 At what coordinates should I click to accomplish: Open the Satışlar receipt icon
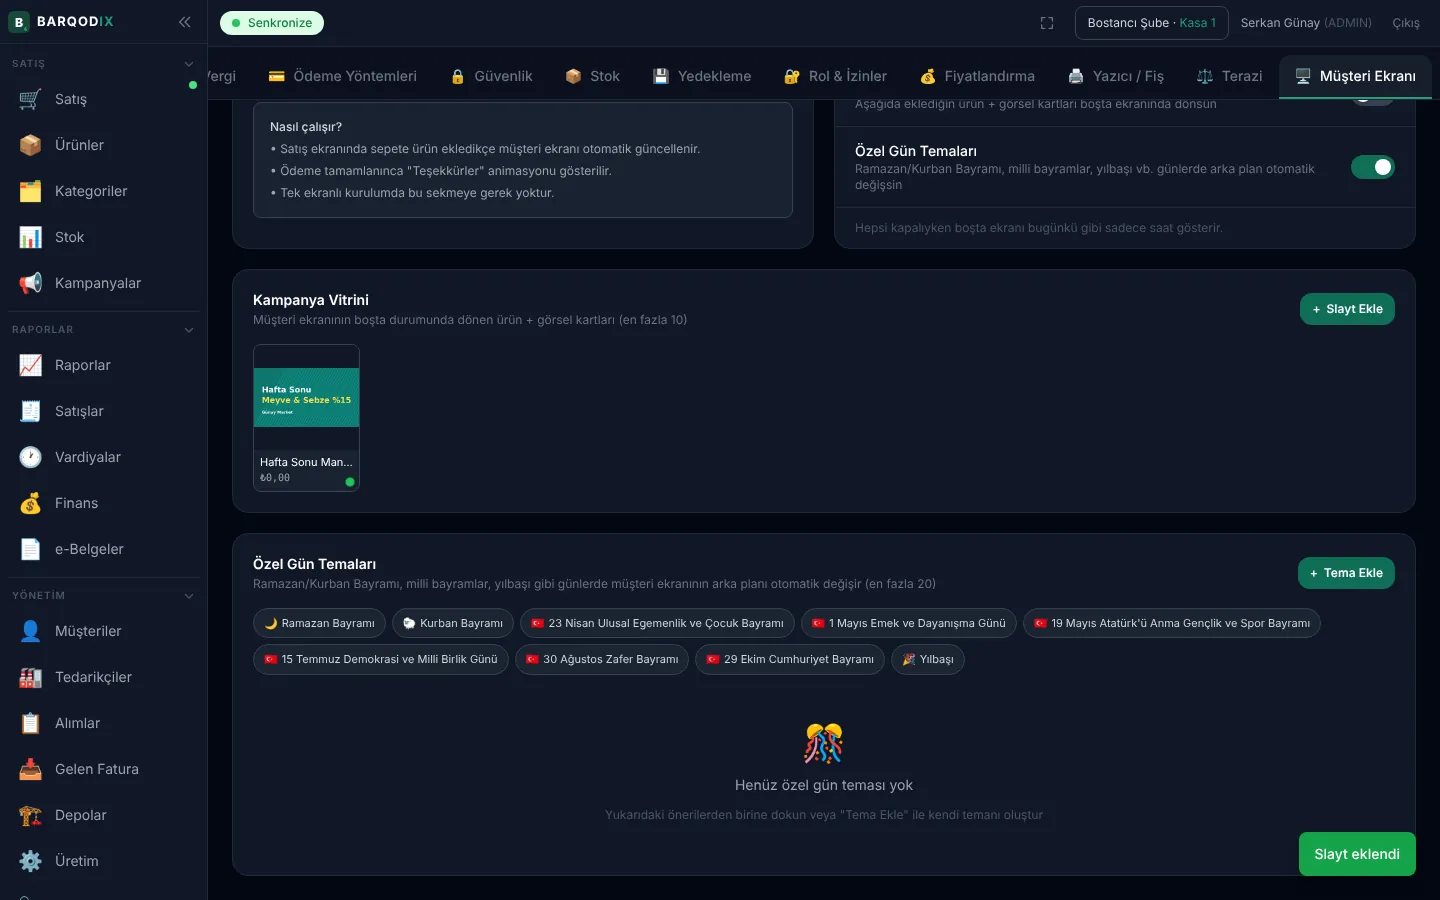click(31, 411)
